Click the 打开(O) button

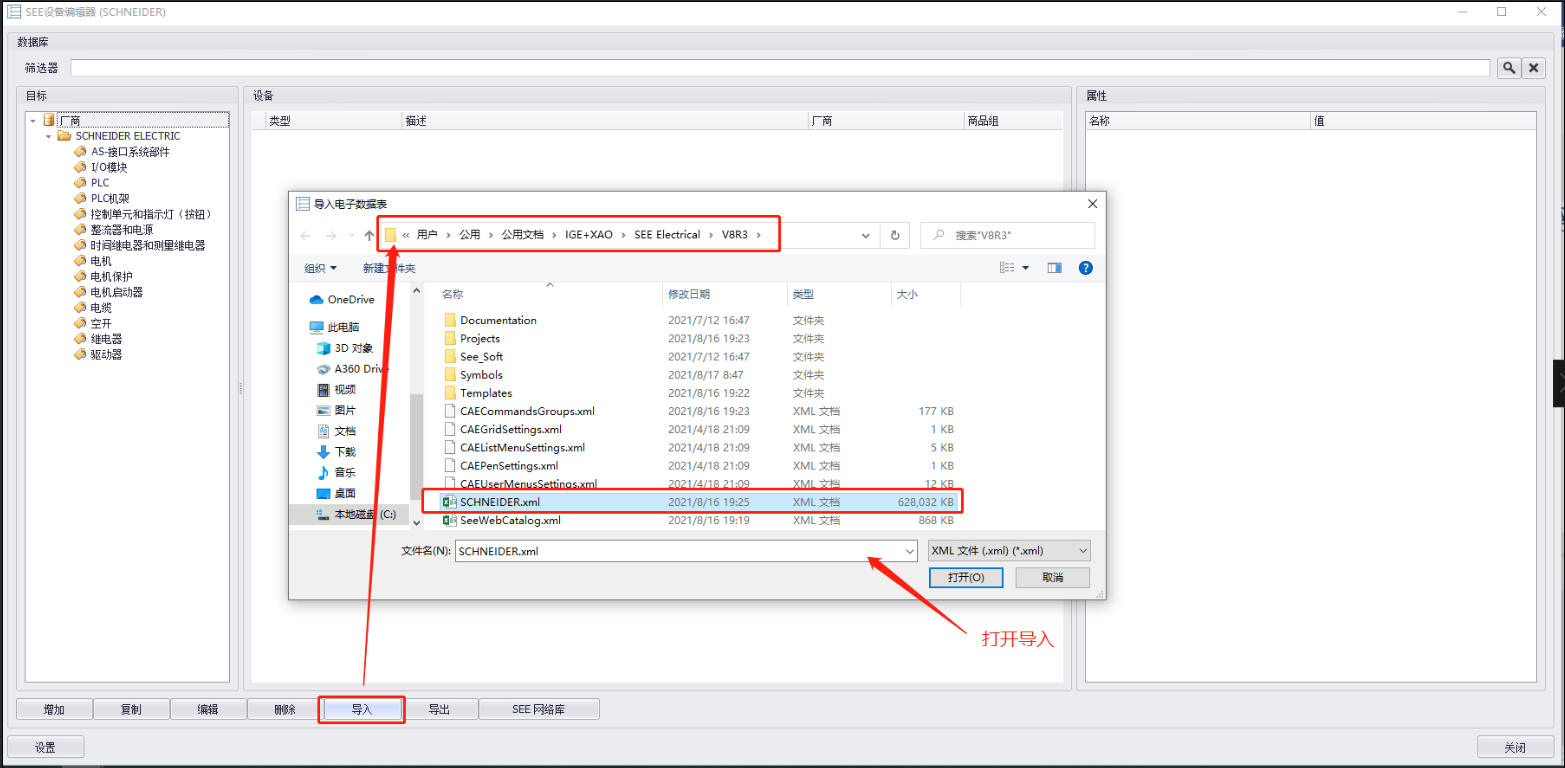pos(965,578)
